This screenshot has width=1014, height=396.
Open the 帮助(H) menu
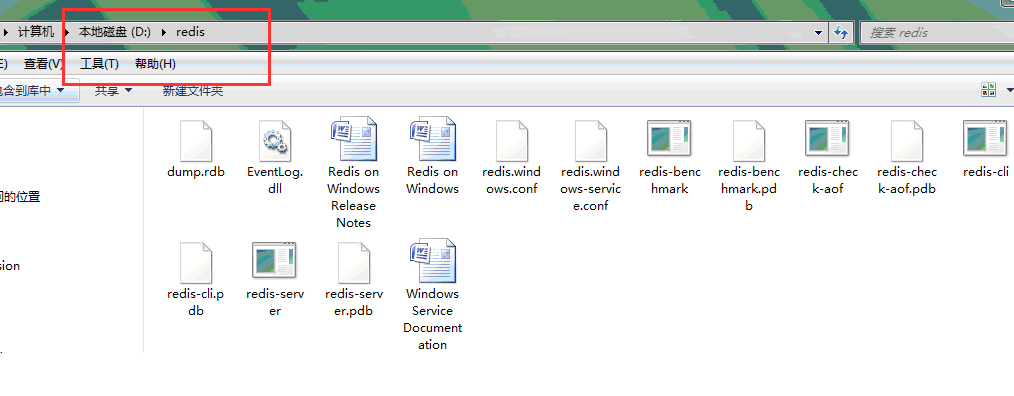click(x=155, y=63)
